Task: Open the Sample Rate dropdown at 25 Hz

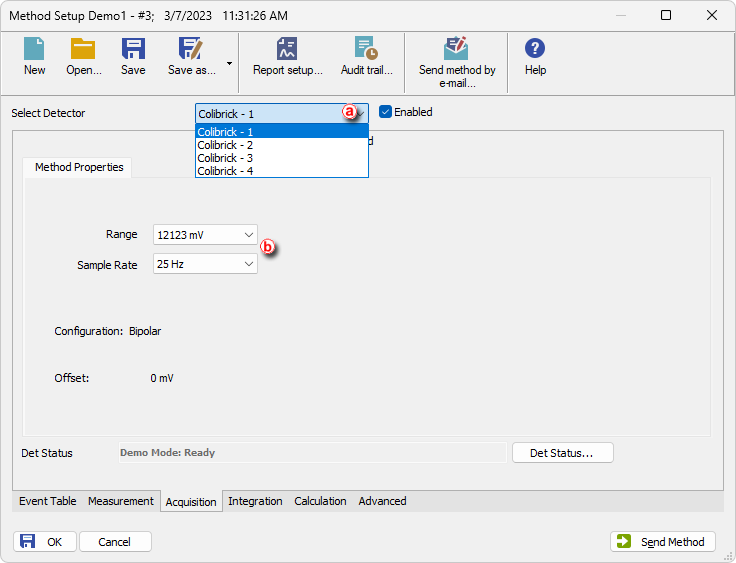Action: [205, 264]
